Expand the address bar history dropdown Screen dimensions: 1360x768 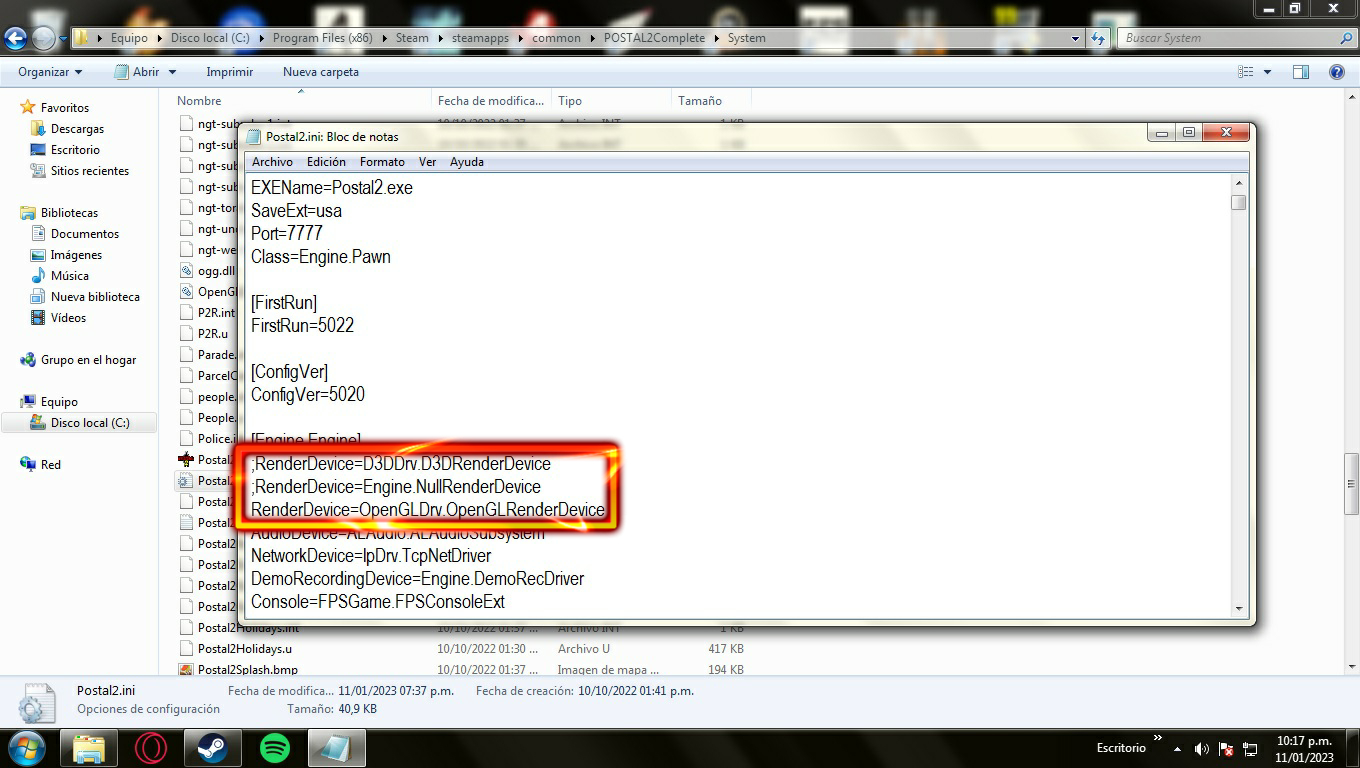point(1076,38)
